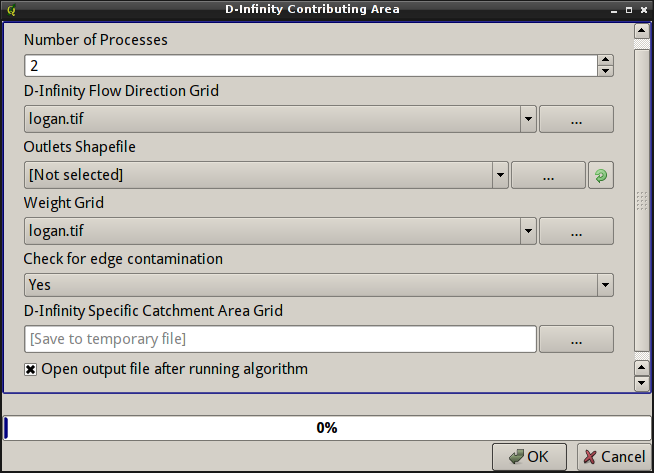Browse for D-Infinity Flow Direction Grid file
This screenshot has width=654, height=473.
[576, 119]
